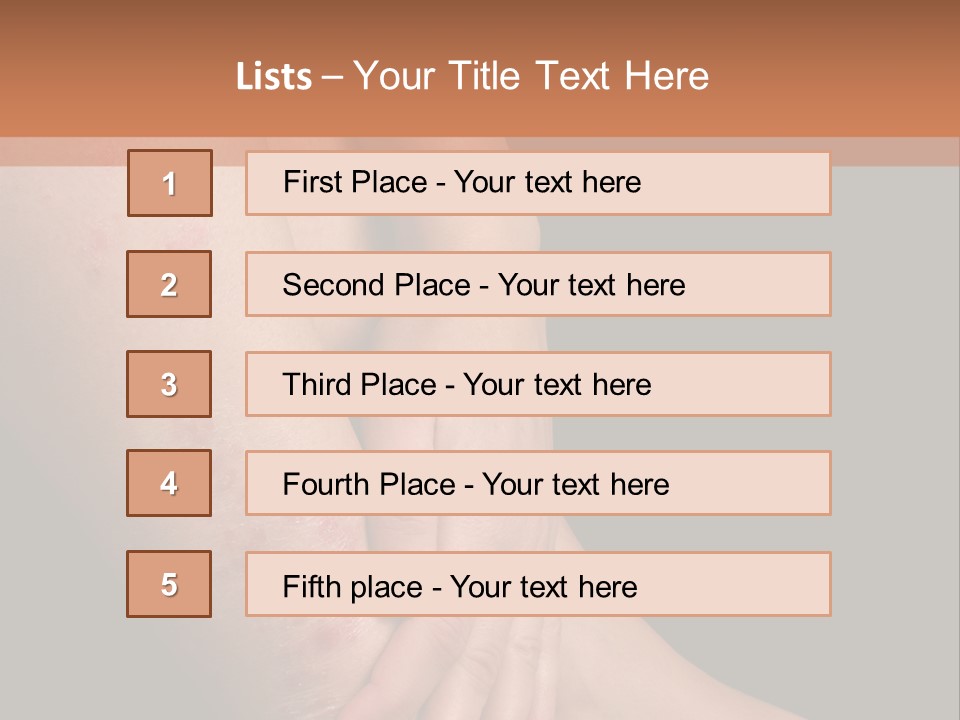Screen dimensions: 960x720
Task: Click the bold word Lists in title
Action: point(274,77)
